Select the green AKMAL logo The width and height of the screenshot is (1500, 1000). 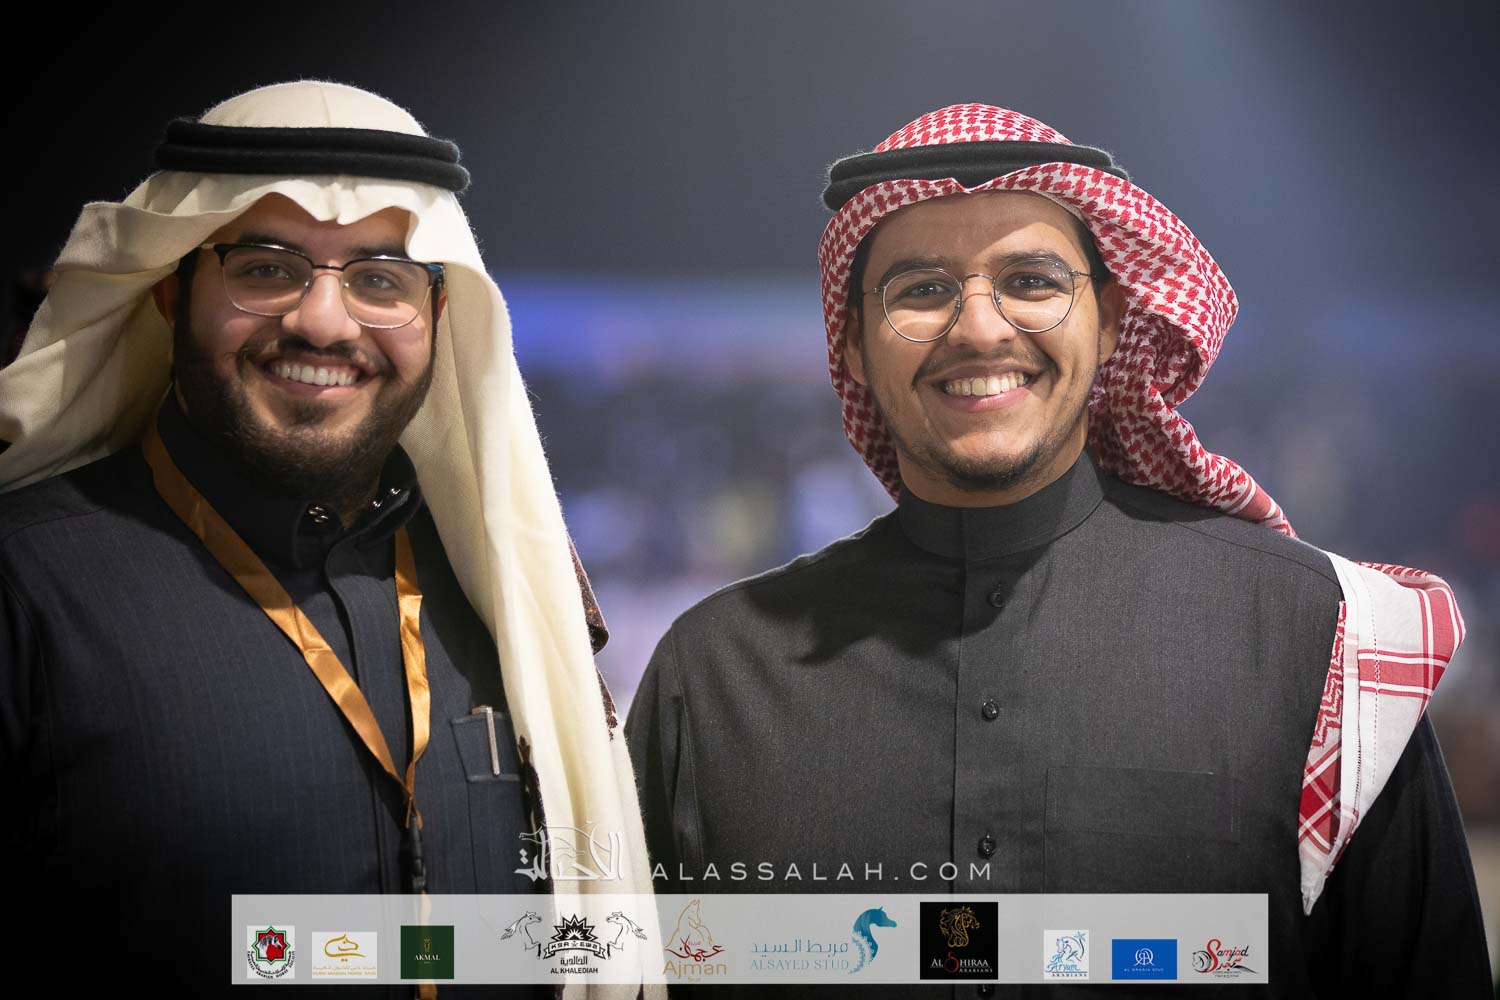[x=427, y=951]
